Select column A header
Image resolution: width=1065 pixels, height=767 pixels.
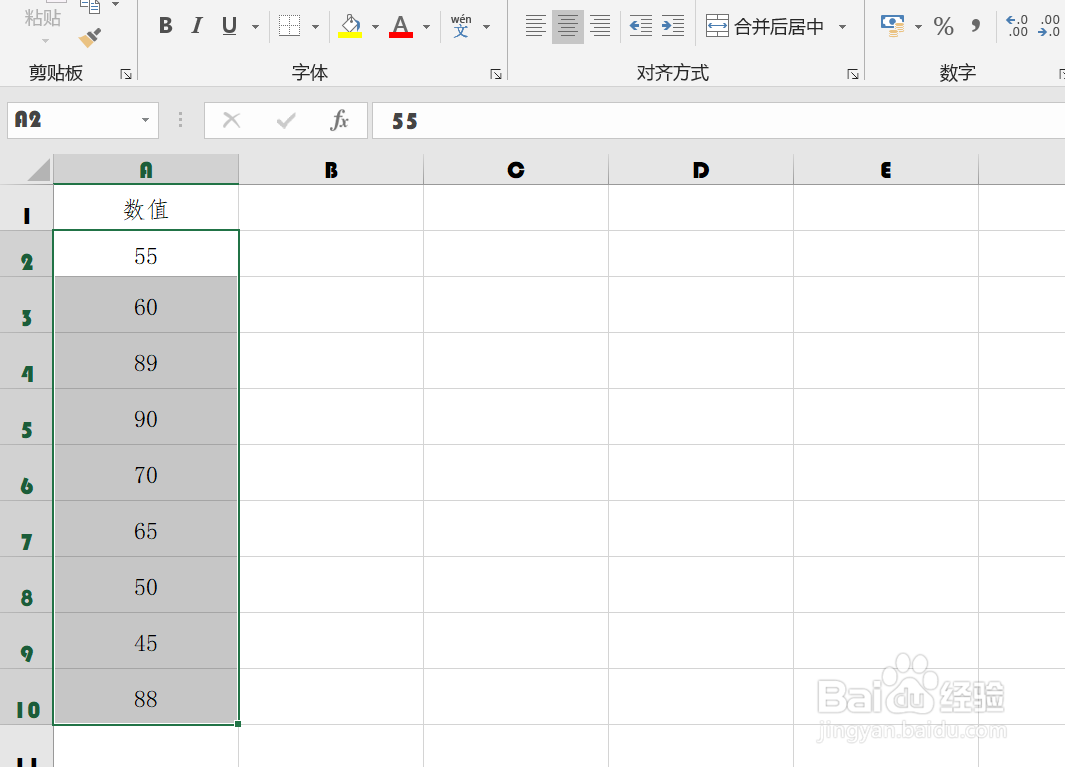coord(146,169)
